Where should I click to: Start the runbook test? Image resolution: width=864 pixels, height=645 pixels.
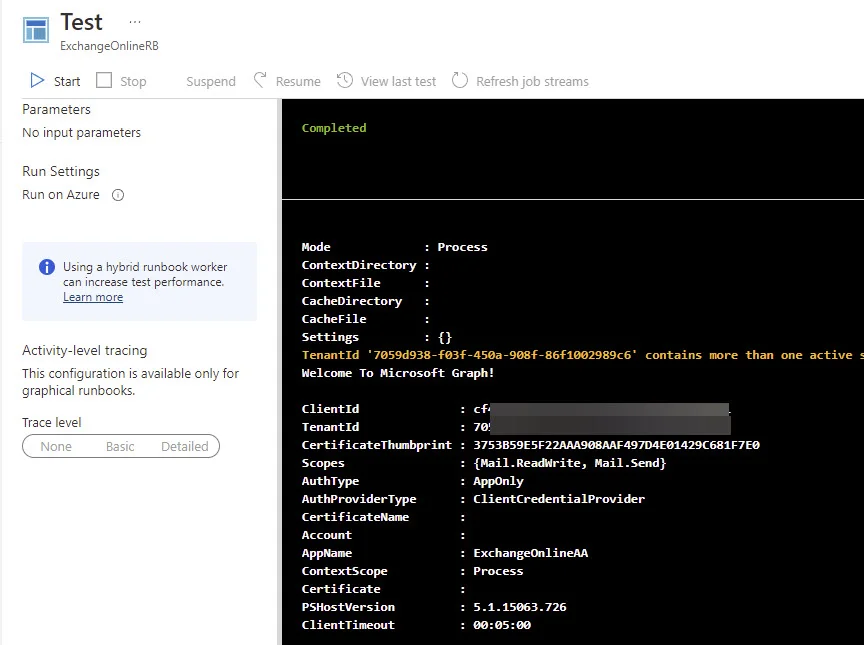[x=67, y=82]
